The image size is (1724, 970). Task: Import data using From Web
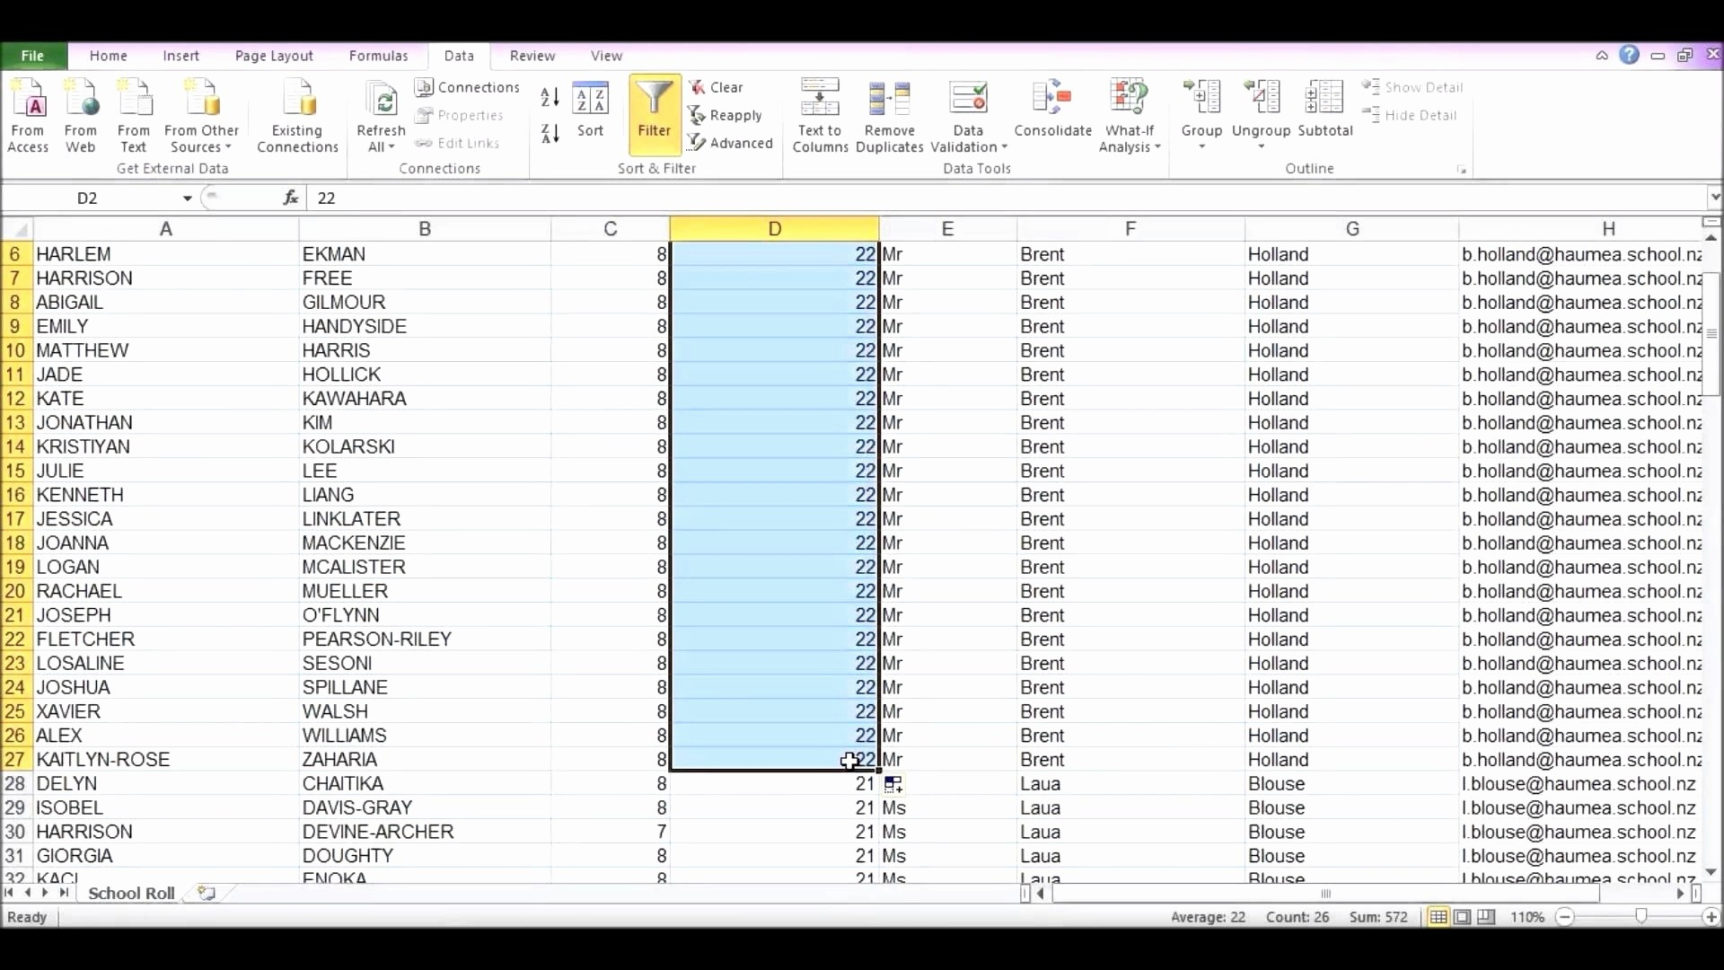[81, 113]
